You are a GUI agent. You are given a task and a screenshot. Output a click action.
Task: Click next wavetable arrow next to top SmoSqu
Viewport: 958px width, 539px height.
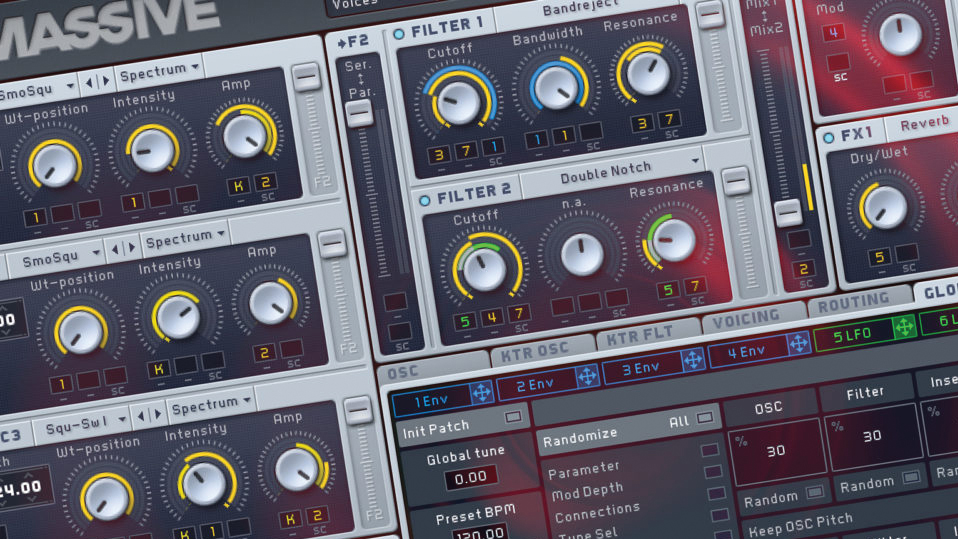coord(106,79)
